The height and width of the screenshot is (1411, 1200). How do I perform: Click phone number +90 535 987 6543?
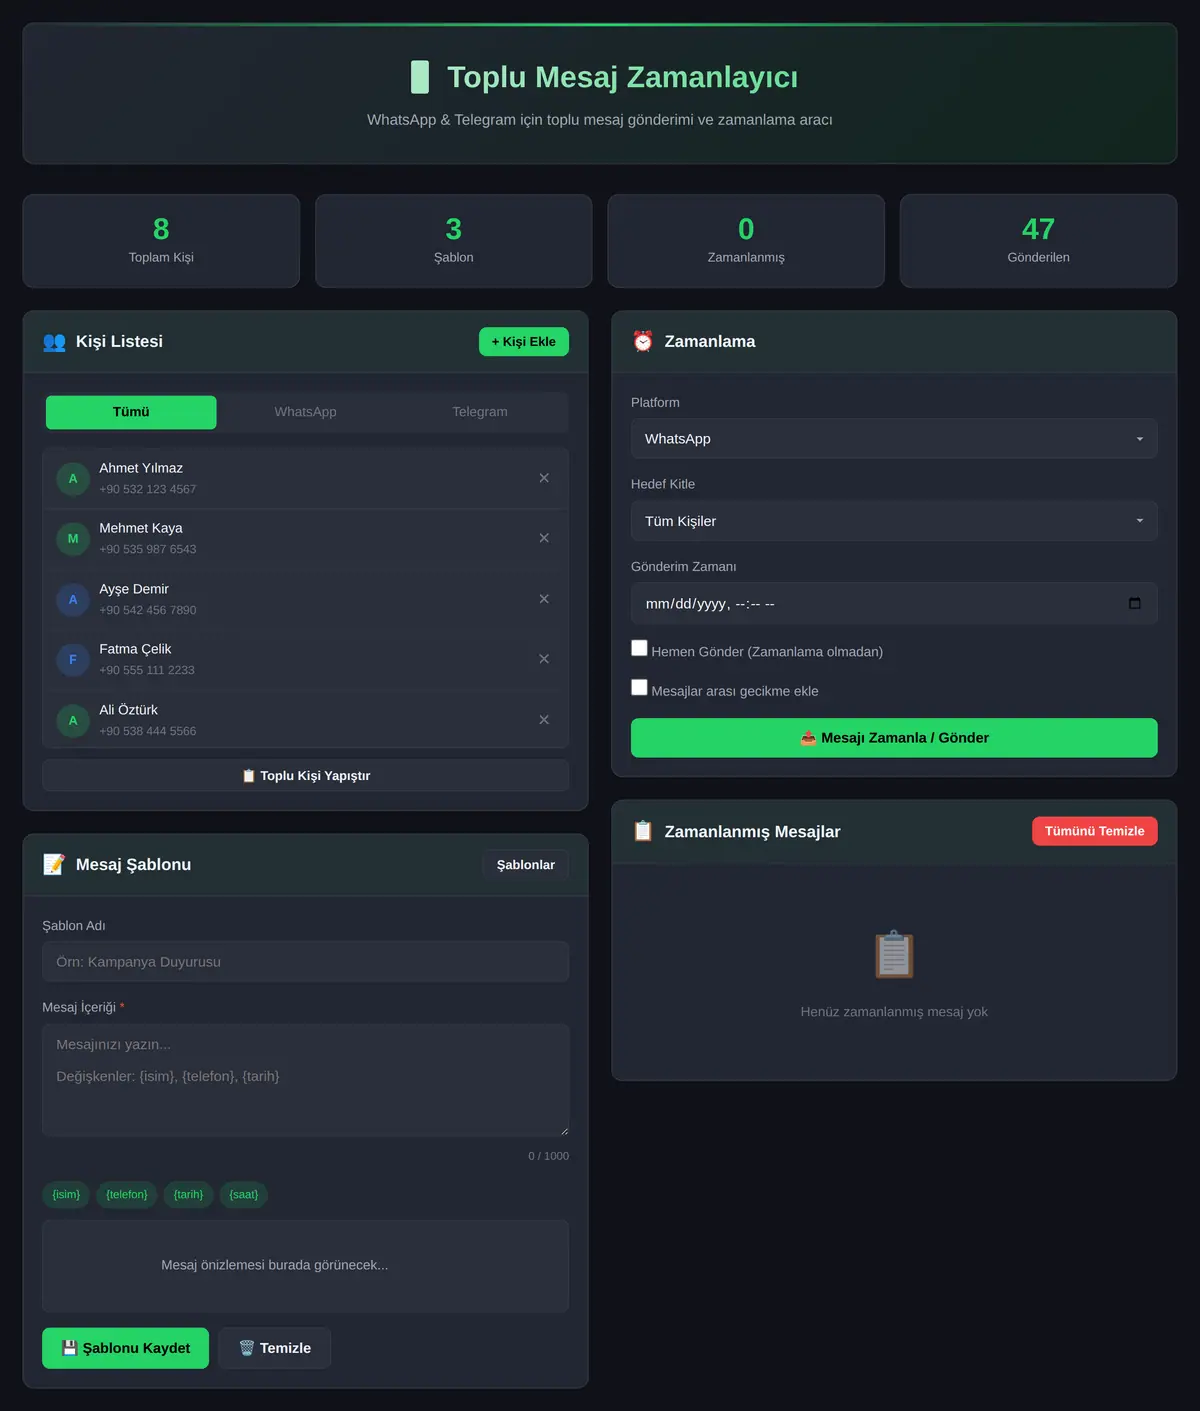pyautogui.click(x=148, y=549)
